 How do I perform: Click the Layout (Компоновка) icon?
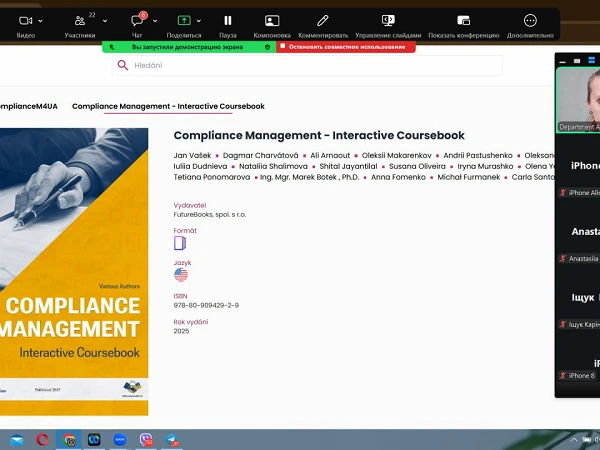point(272,20)
